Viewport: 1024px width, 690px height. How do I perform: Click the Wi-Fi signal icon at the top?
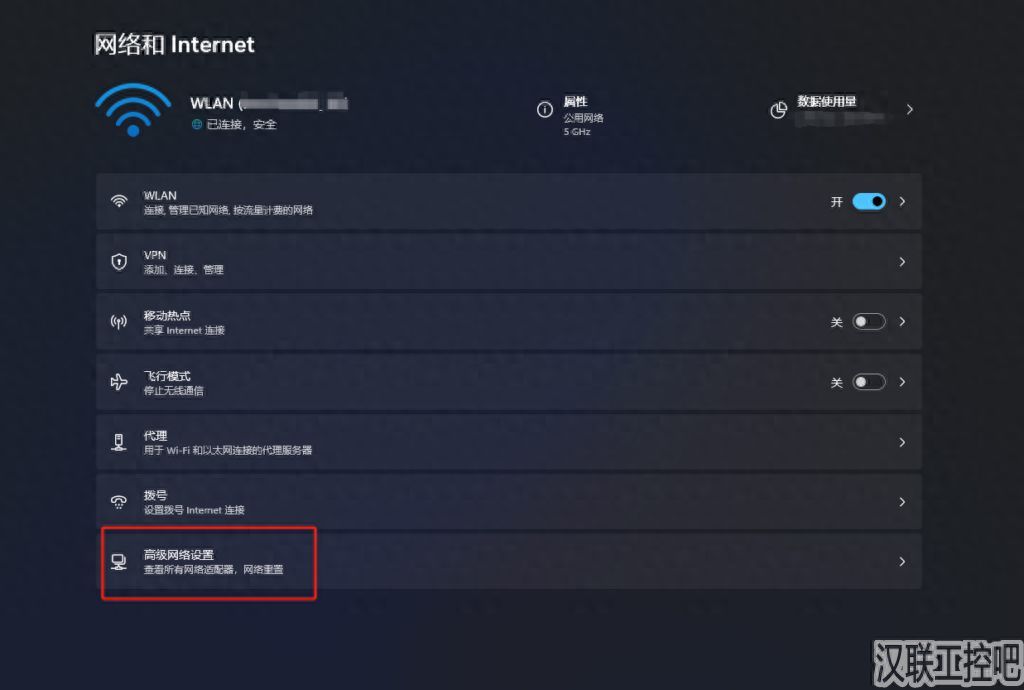pyautogui.click(x=132, y=110)
